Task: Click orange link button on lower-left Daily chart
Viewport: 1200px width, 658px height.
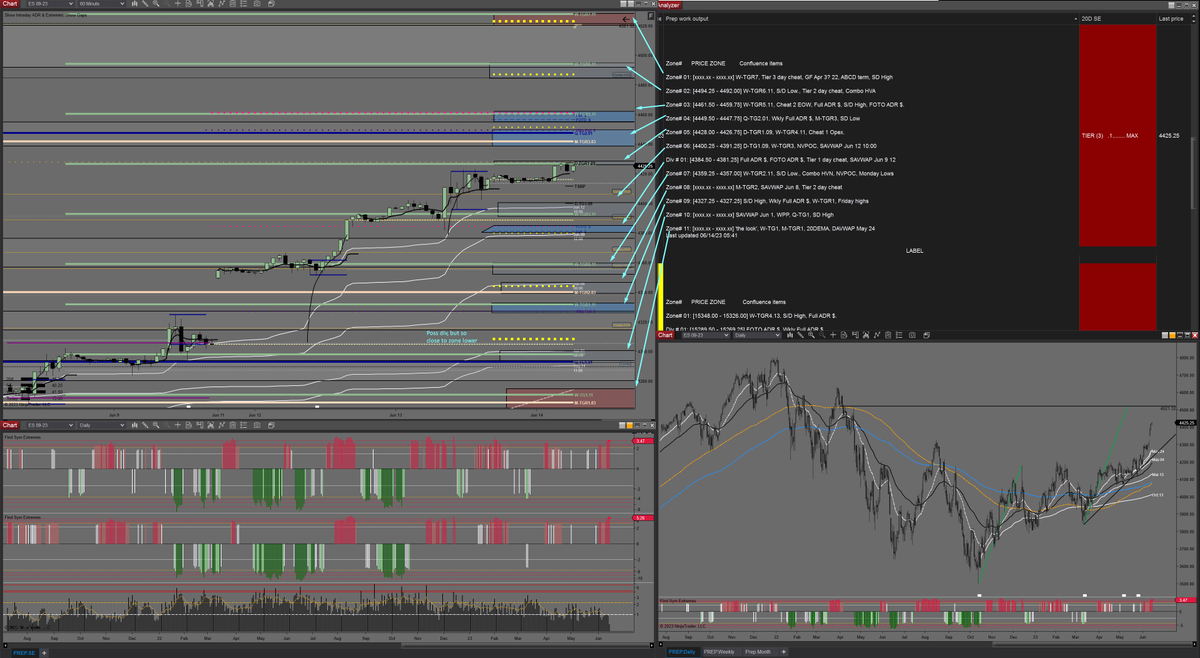Action: tap(630, 425)
